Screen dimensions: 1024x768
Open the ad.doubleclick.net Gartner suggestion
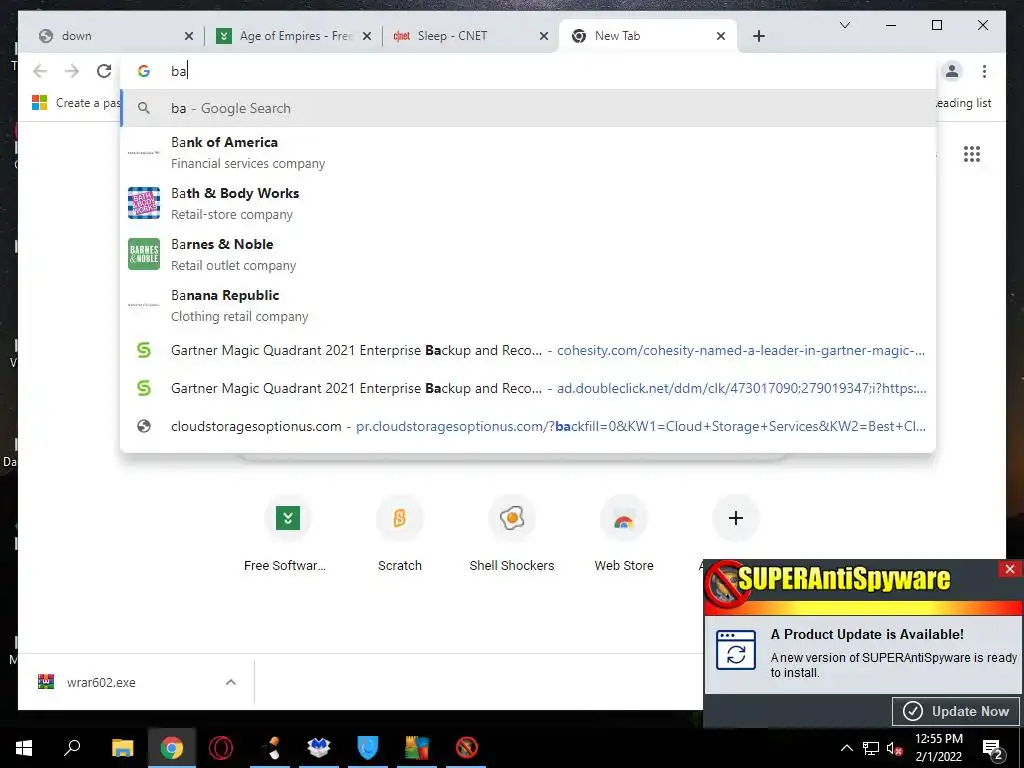528,389
